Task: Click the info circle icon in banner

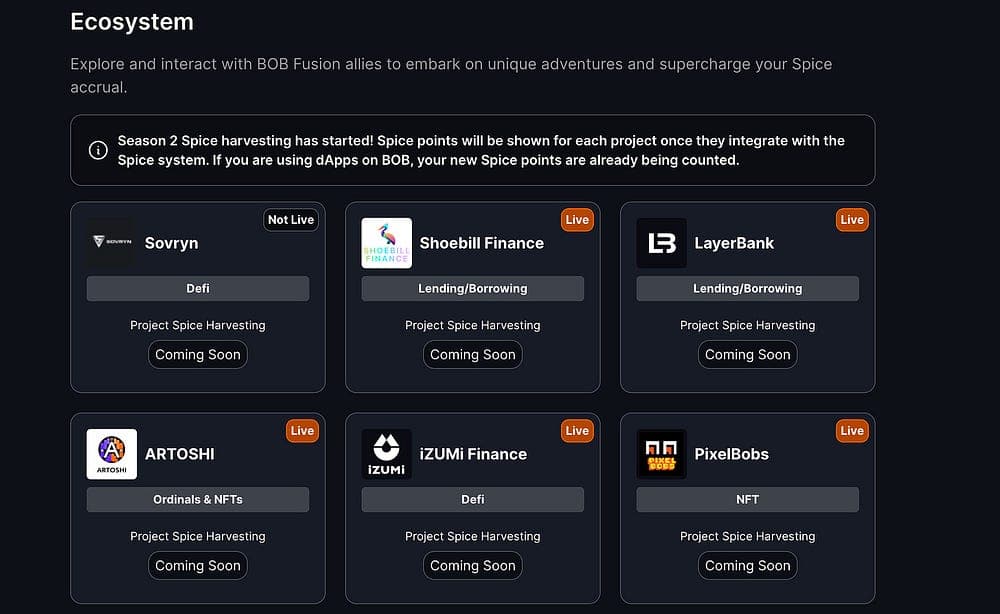Action: pyautogui.click(x=98, y=150)
